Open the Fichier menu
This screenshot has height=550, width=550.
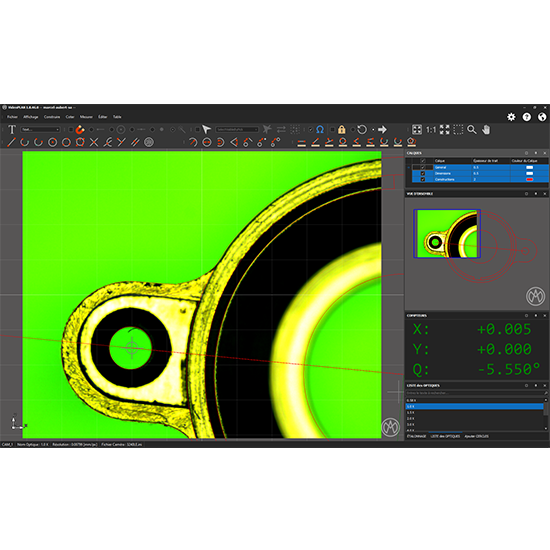click(12, 117)
